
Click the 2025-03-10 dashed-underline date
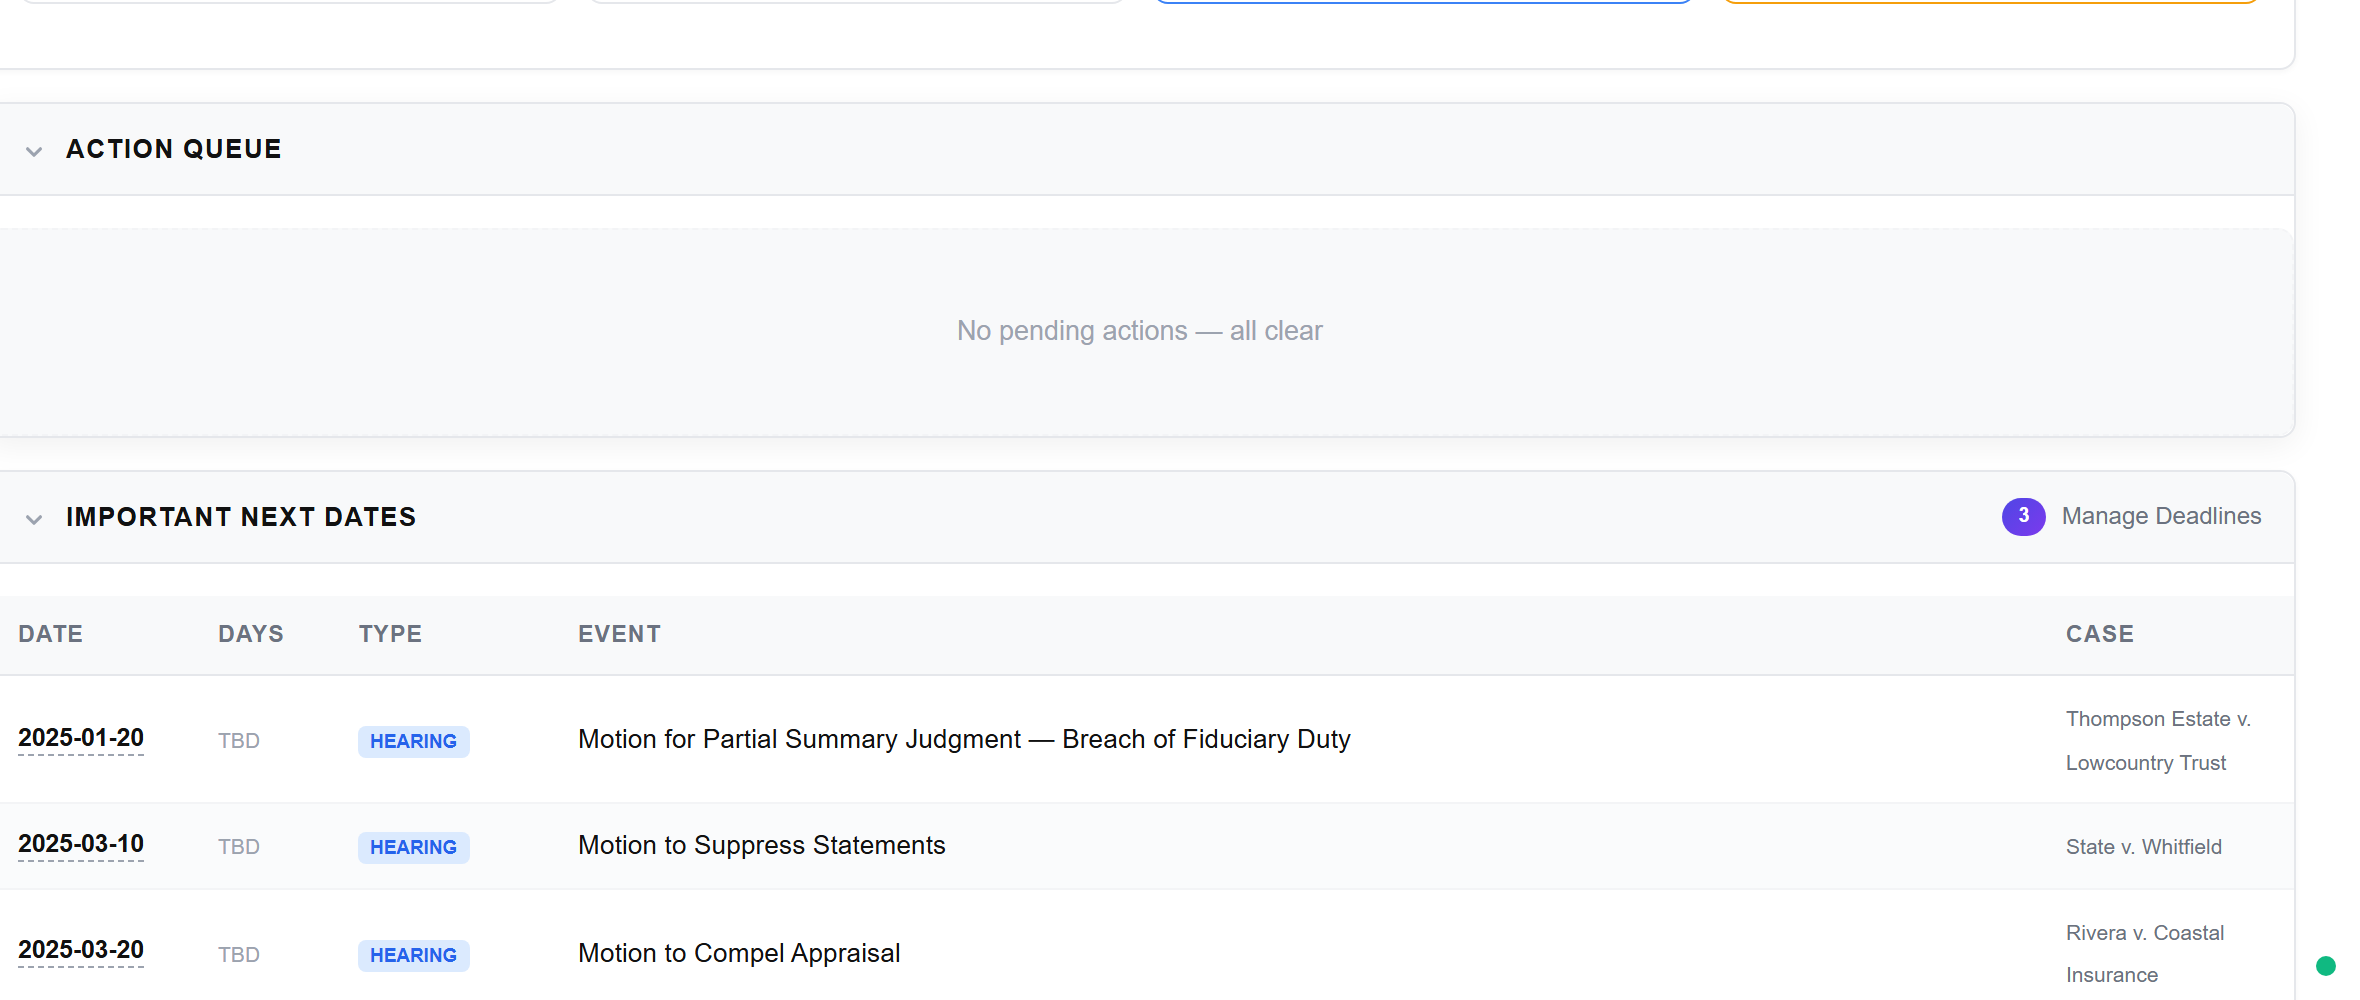(80, 844)
